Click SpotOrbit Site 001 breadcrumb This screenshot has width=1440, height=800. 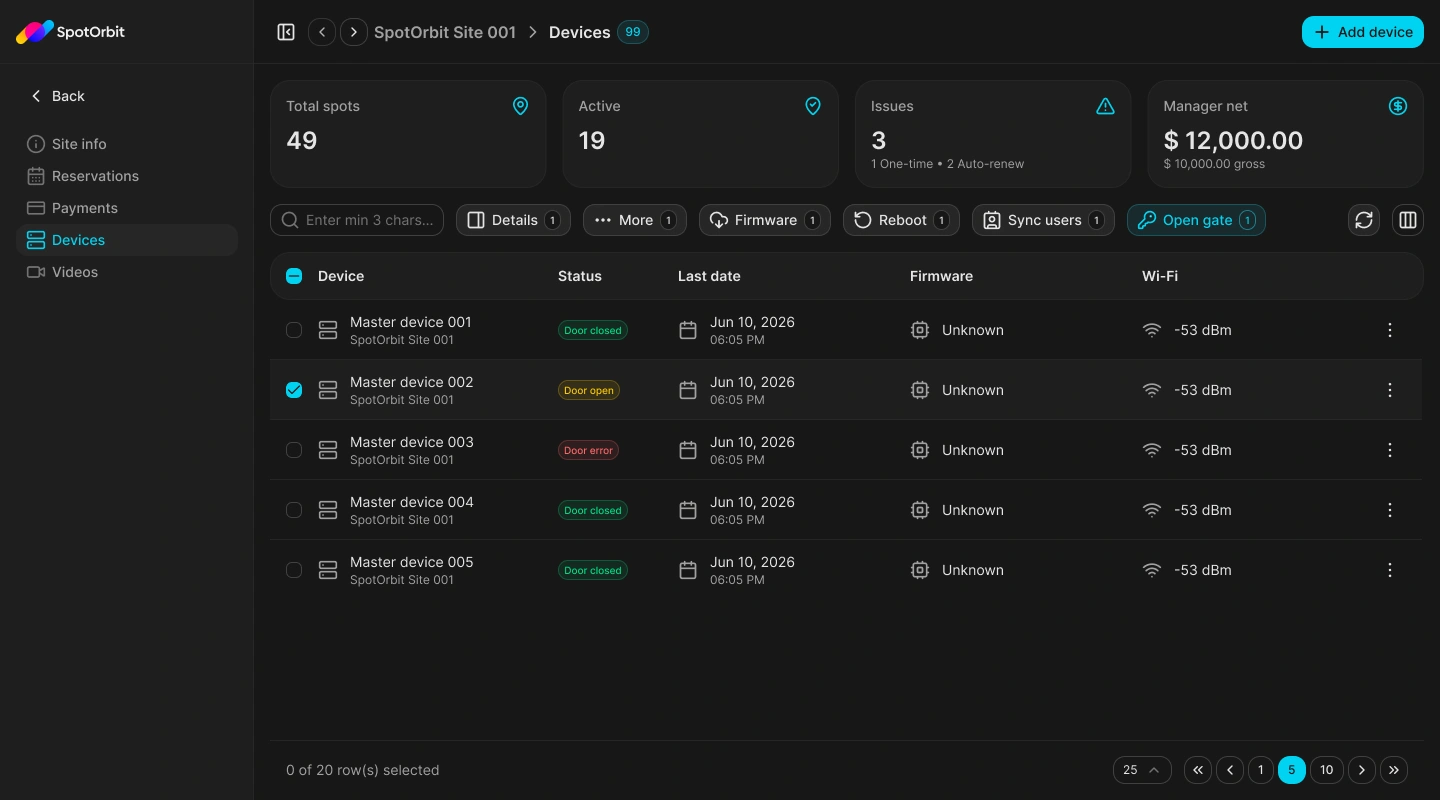pyautogui.click(x=445, y=32)
